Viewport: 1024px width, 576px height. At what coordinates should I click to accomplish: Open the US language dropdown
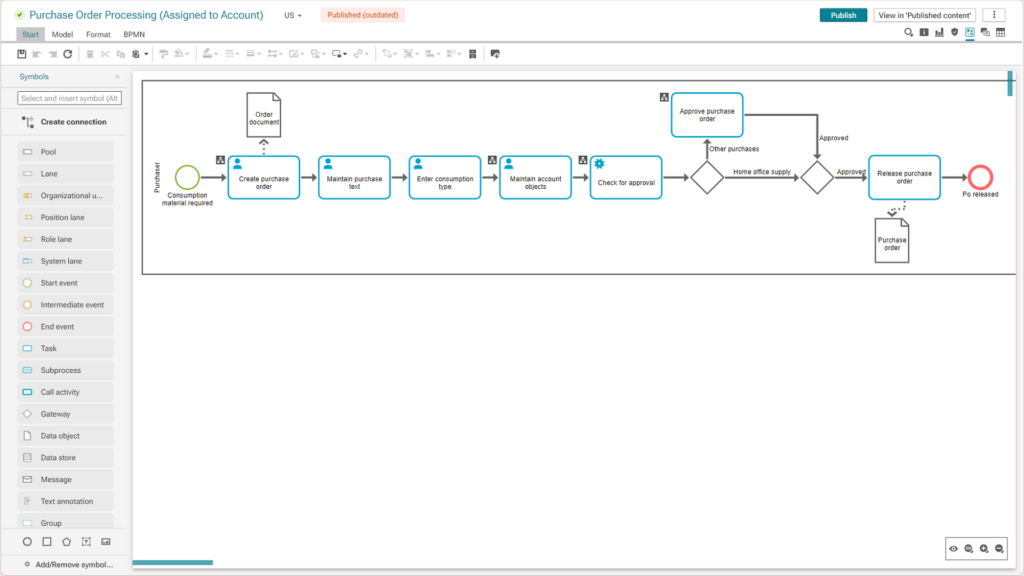(x=292, y=16)
